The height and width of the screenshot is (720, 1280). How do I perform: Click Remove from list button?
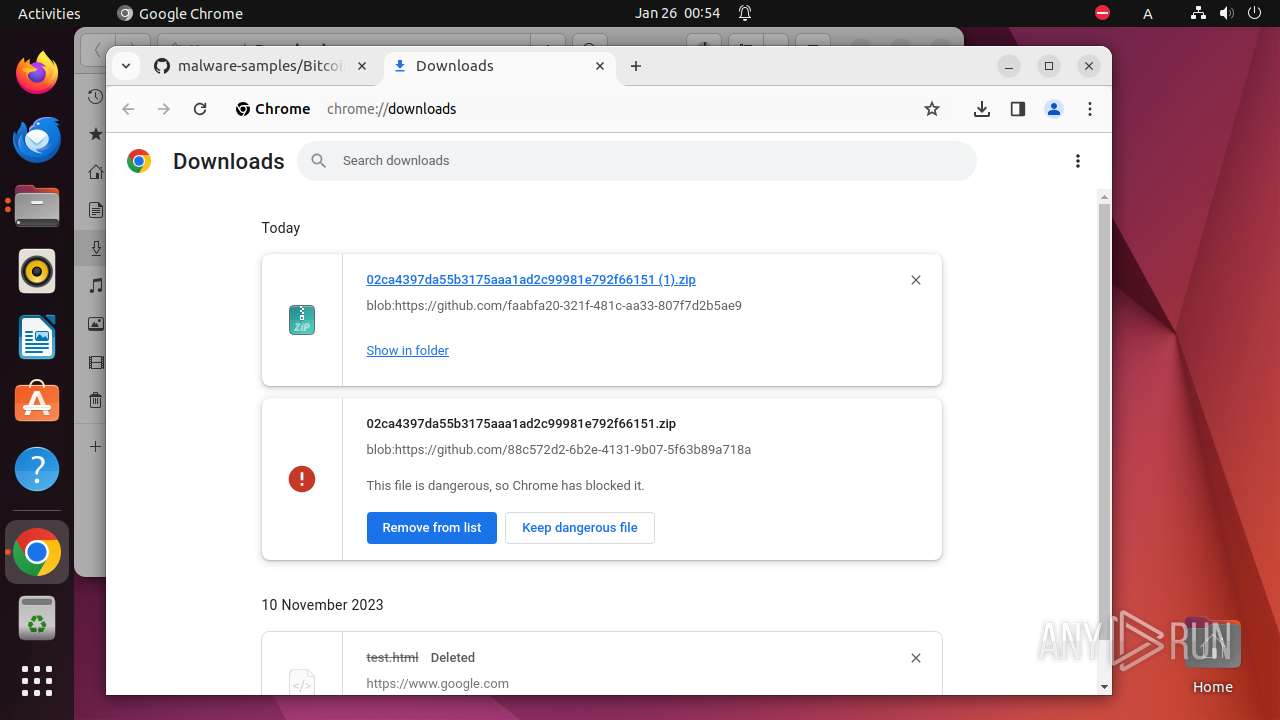pyautogui.click(x=432, y=527)
